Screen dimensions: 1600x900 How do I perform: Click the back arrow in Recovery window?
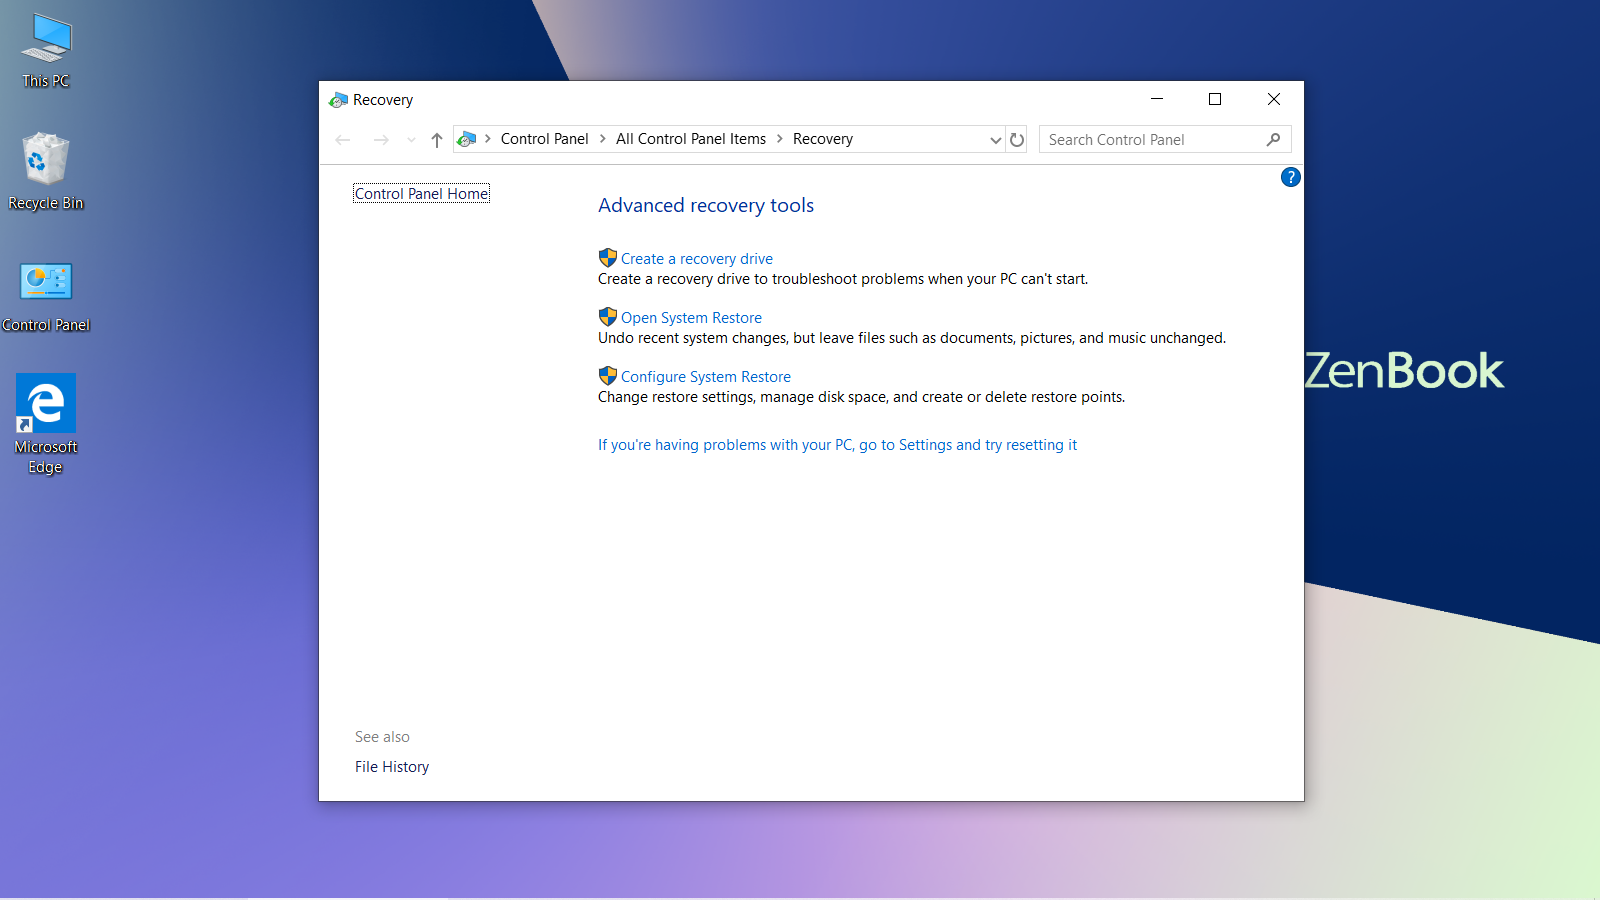click(343, 140)
